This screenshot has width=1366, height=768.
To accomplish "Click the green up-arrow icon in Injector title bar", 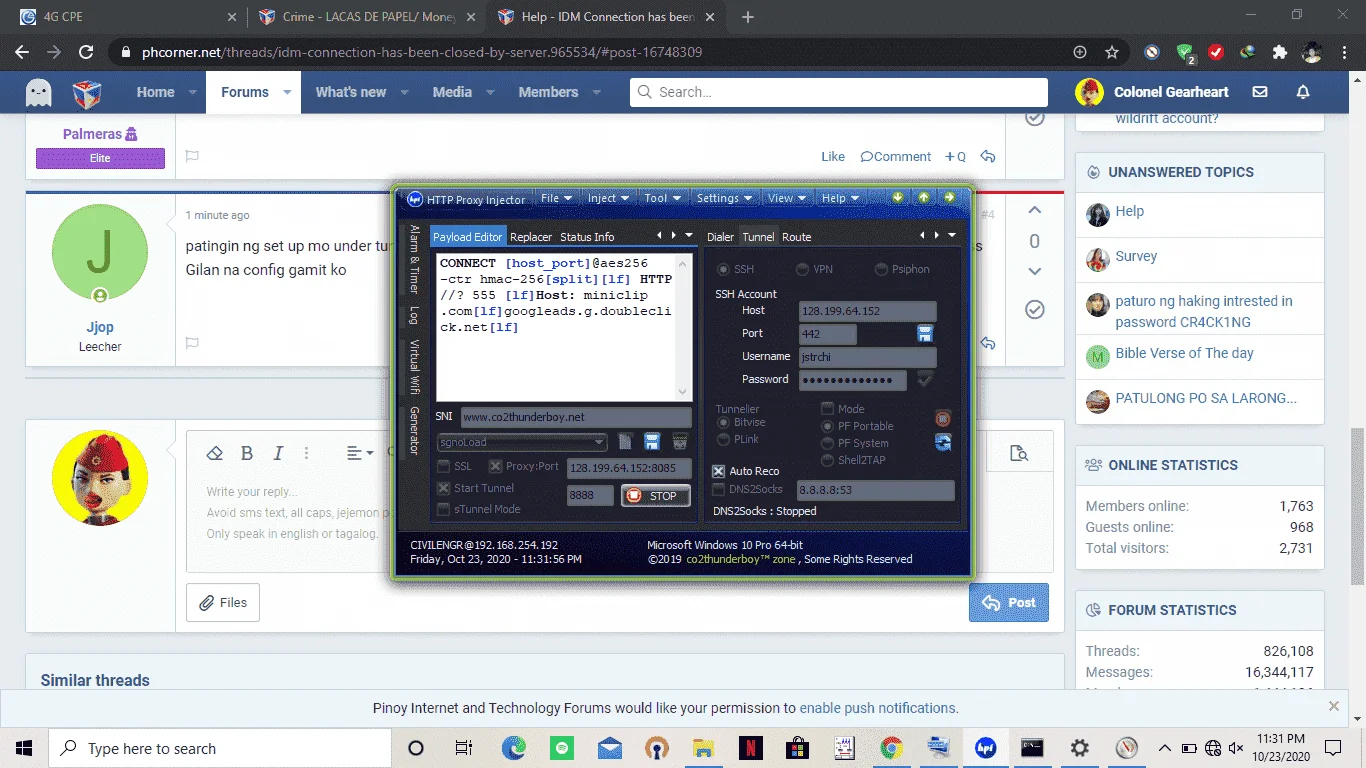I will [x=924, y=197].
